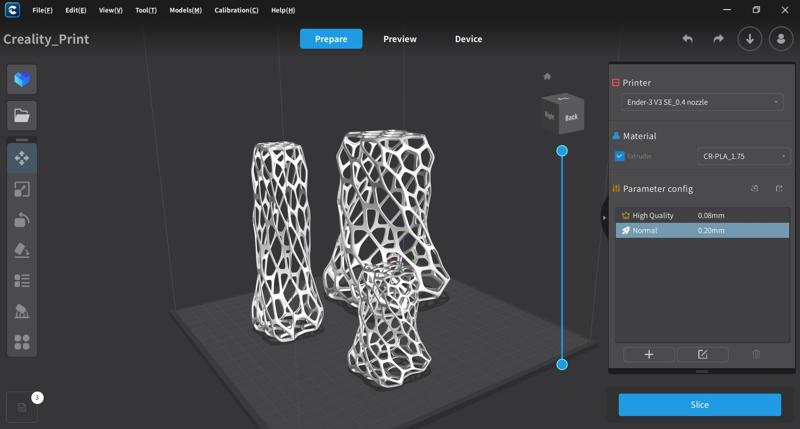The width and height of the screenshot is (800, 429).
Task: Select the Normal 0.20mm profile
Action: pyautogui.click(x=702, y=231)
